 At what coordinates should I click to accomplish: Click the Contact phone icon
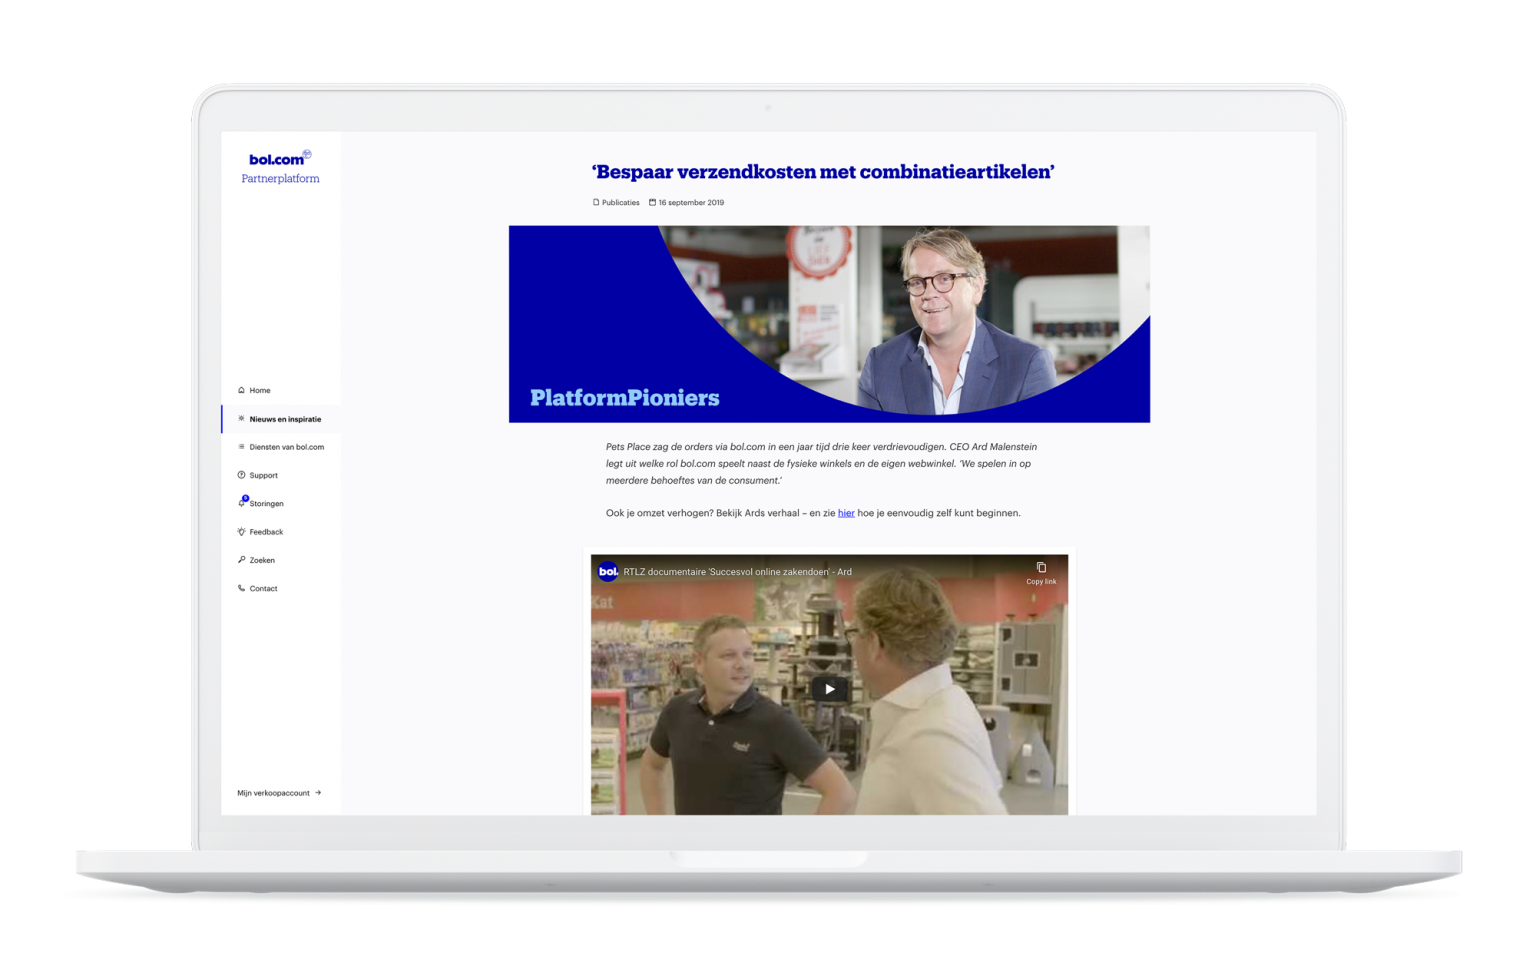(241, 588)
